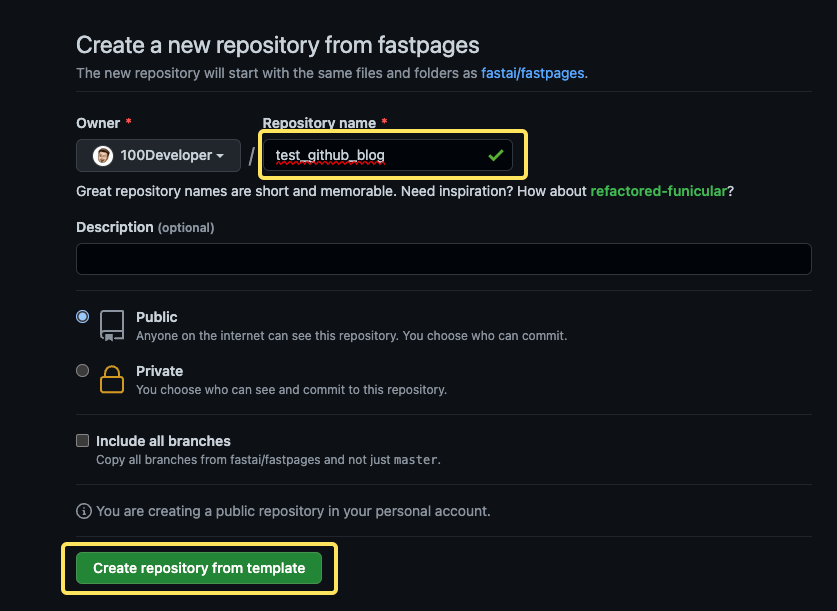Viewport: 837px width, 611px height.
Task: Click the Owner dropdown caret arrow
Action: point(220,156)
